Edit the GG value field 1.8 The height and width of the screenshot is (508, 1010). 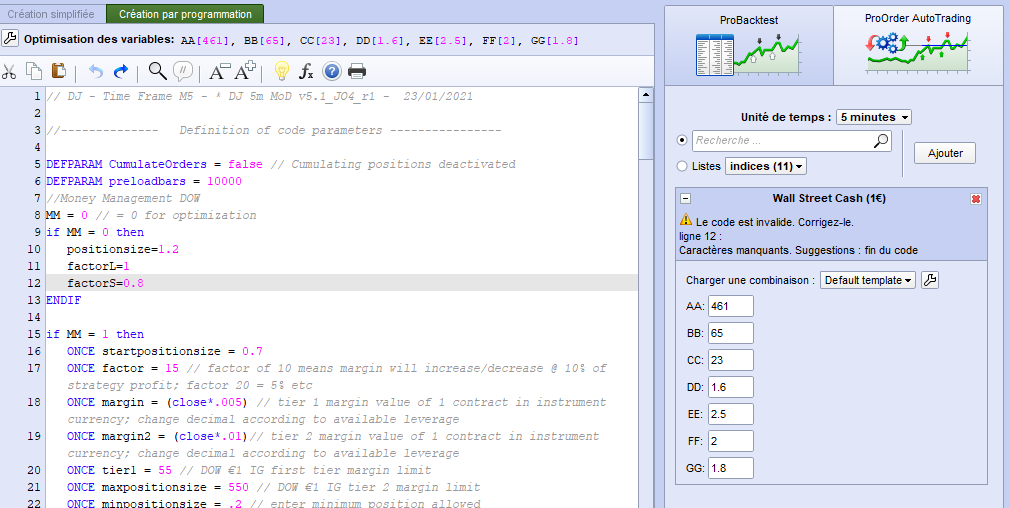tap(730, 469)
